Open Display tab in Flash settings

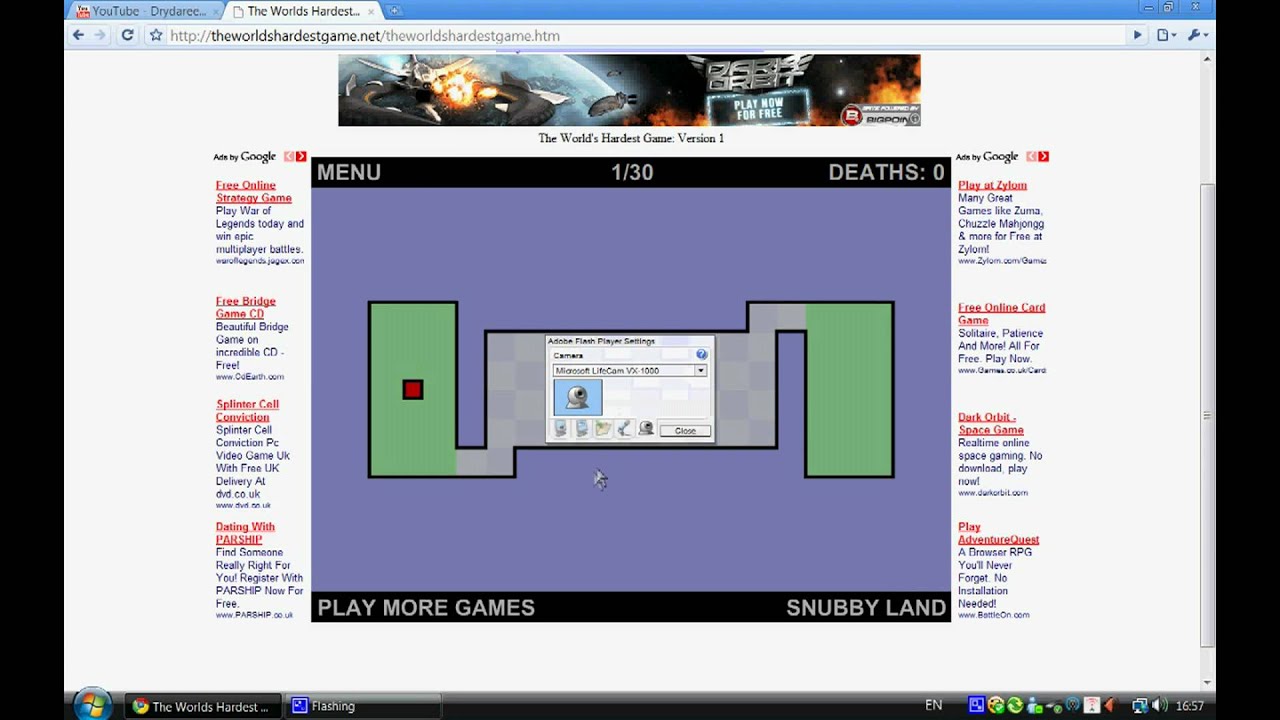(560, 428)
